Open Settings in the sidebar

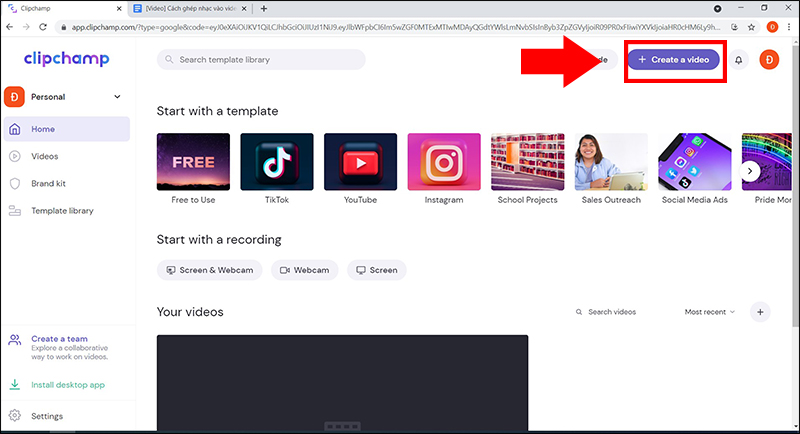[47, 416]
